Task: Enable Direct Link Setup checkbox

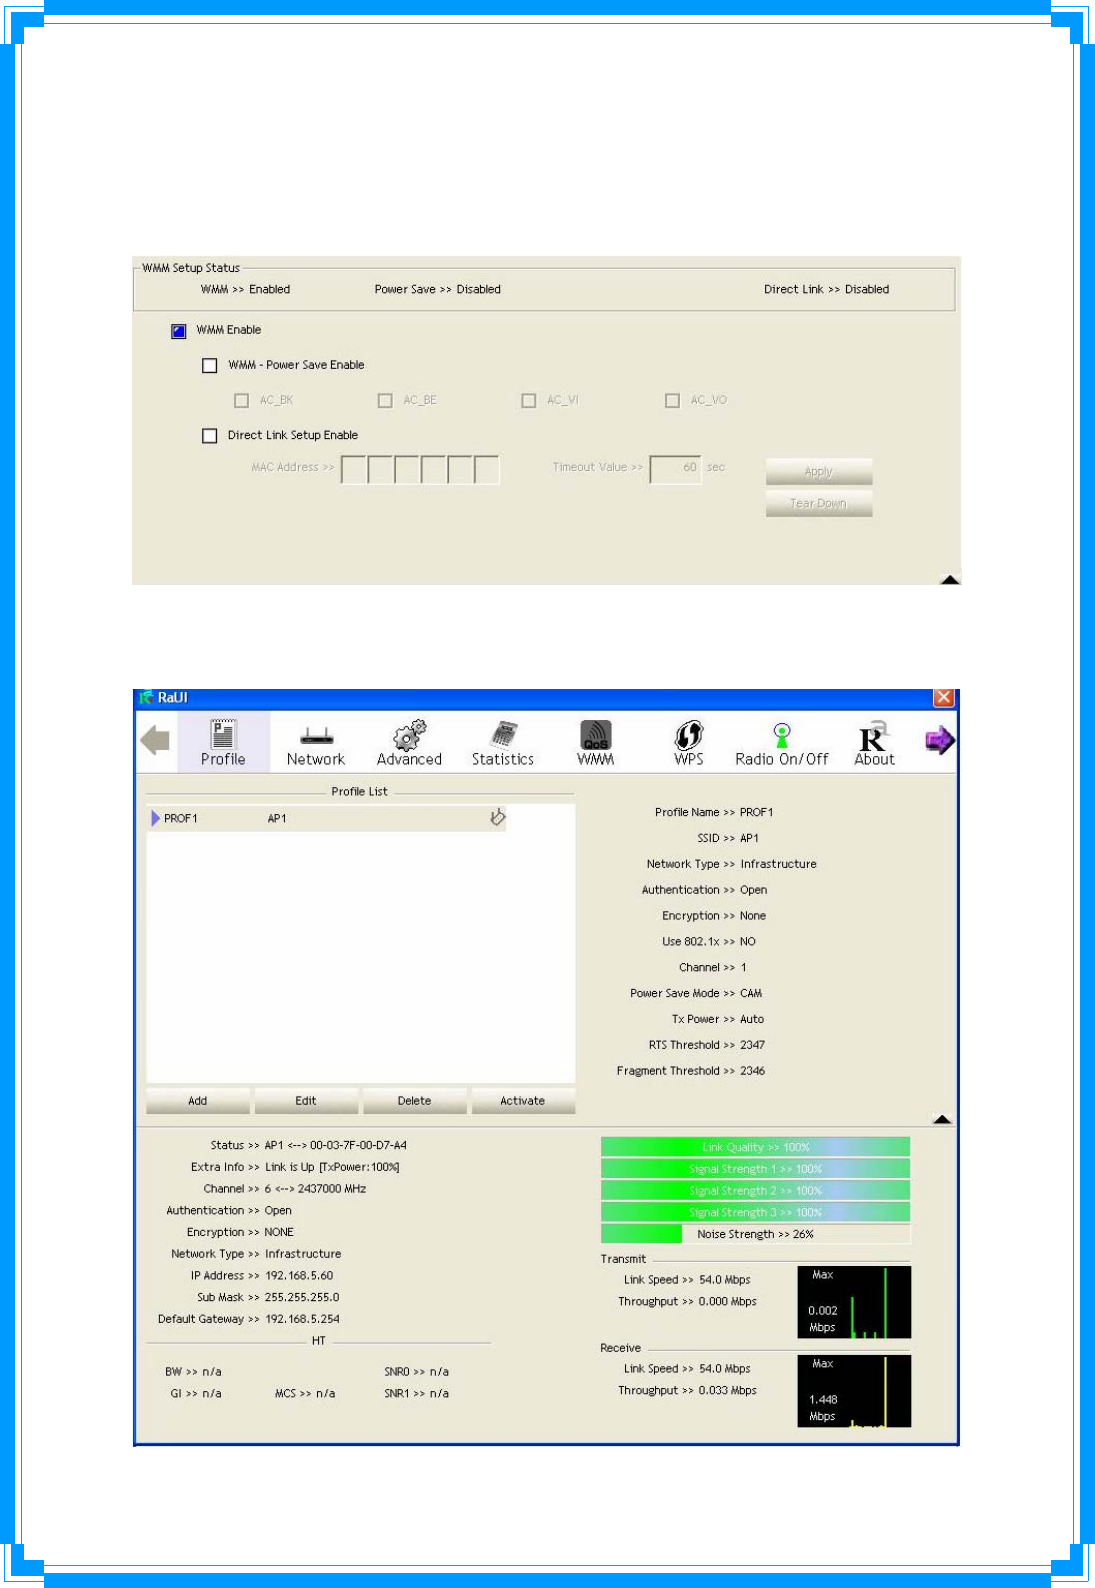Action: pyautogui.click(x=210, y=436)
